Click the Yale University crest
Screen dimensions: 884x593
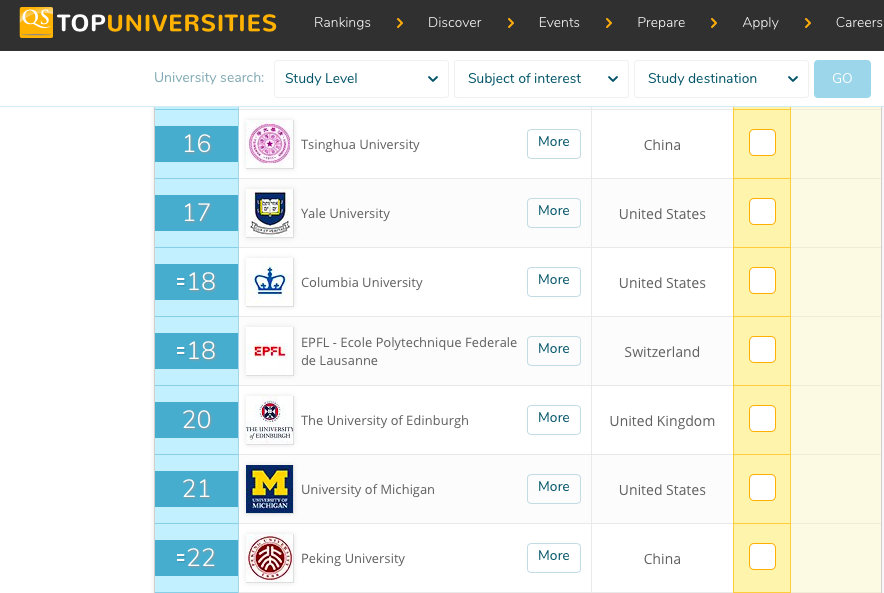[269, 213]
